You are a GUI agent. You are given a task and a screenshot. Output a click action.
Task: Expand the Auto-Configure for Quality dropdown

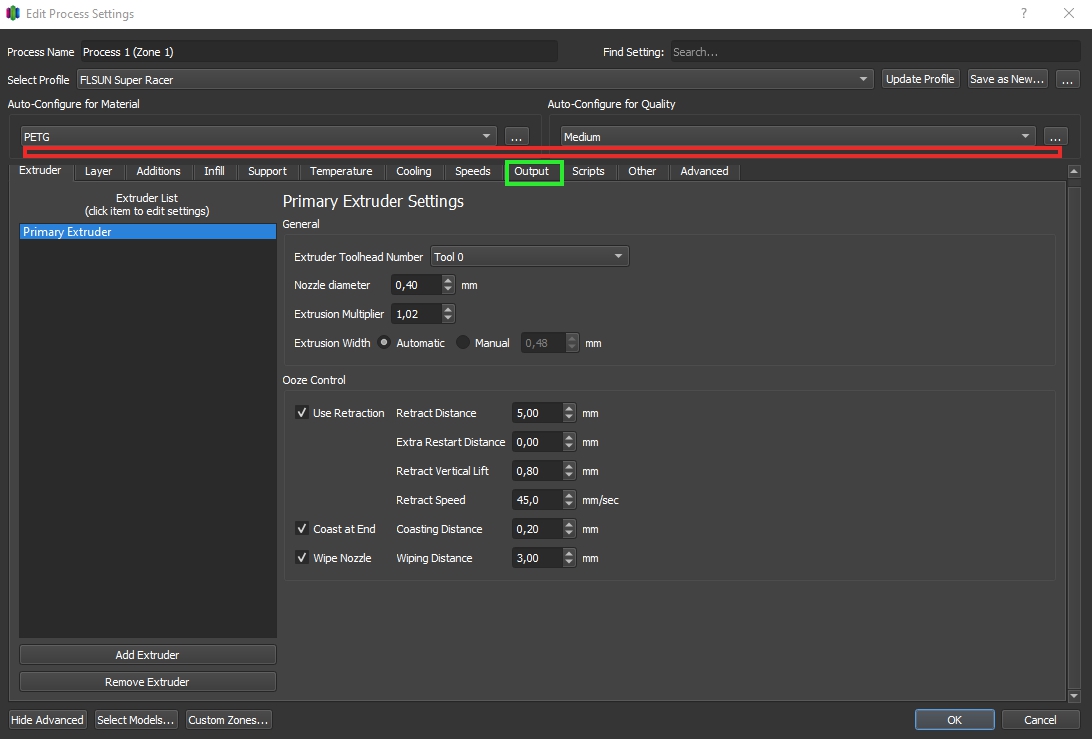[797, 136]
